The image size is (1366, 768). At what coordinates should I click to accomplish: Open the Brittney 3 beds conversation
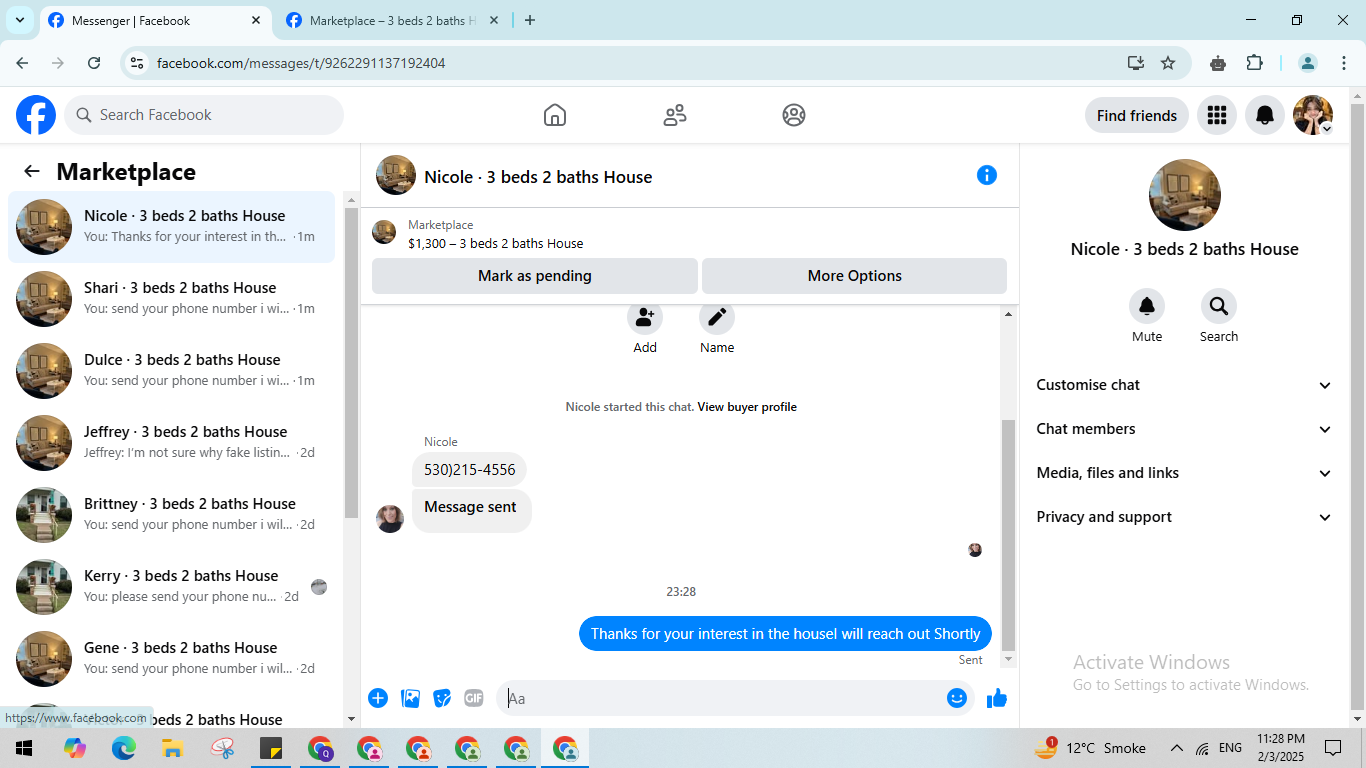(x=171, y=515)
